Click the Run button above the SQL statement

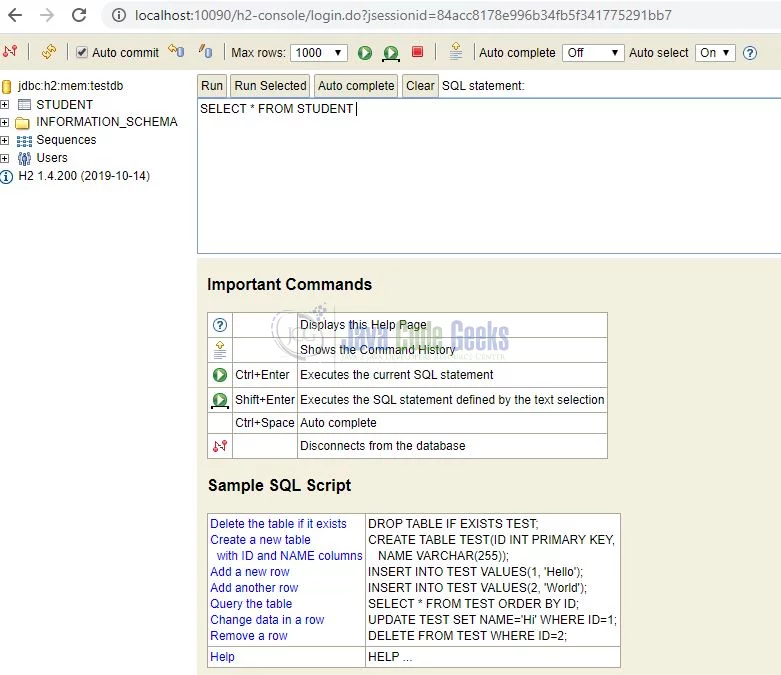tap(212, 86)
